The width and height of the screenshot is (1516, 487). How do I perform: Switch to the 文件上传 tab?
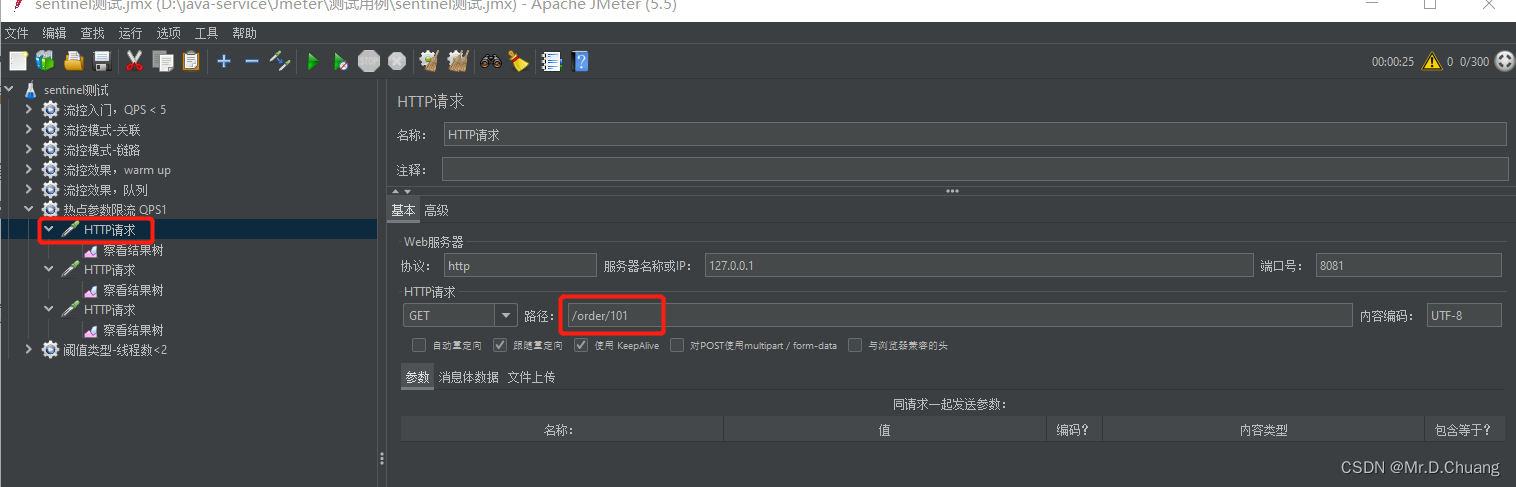(531, 377)
